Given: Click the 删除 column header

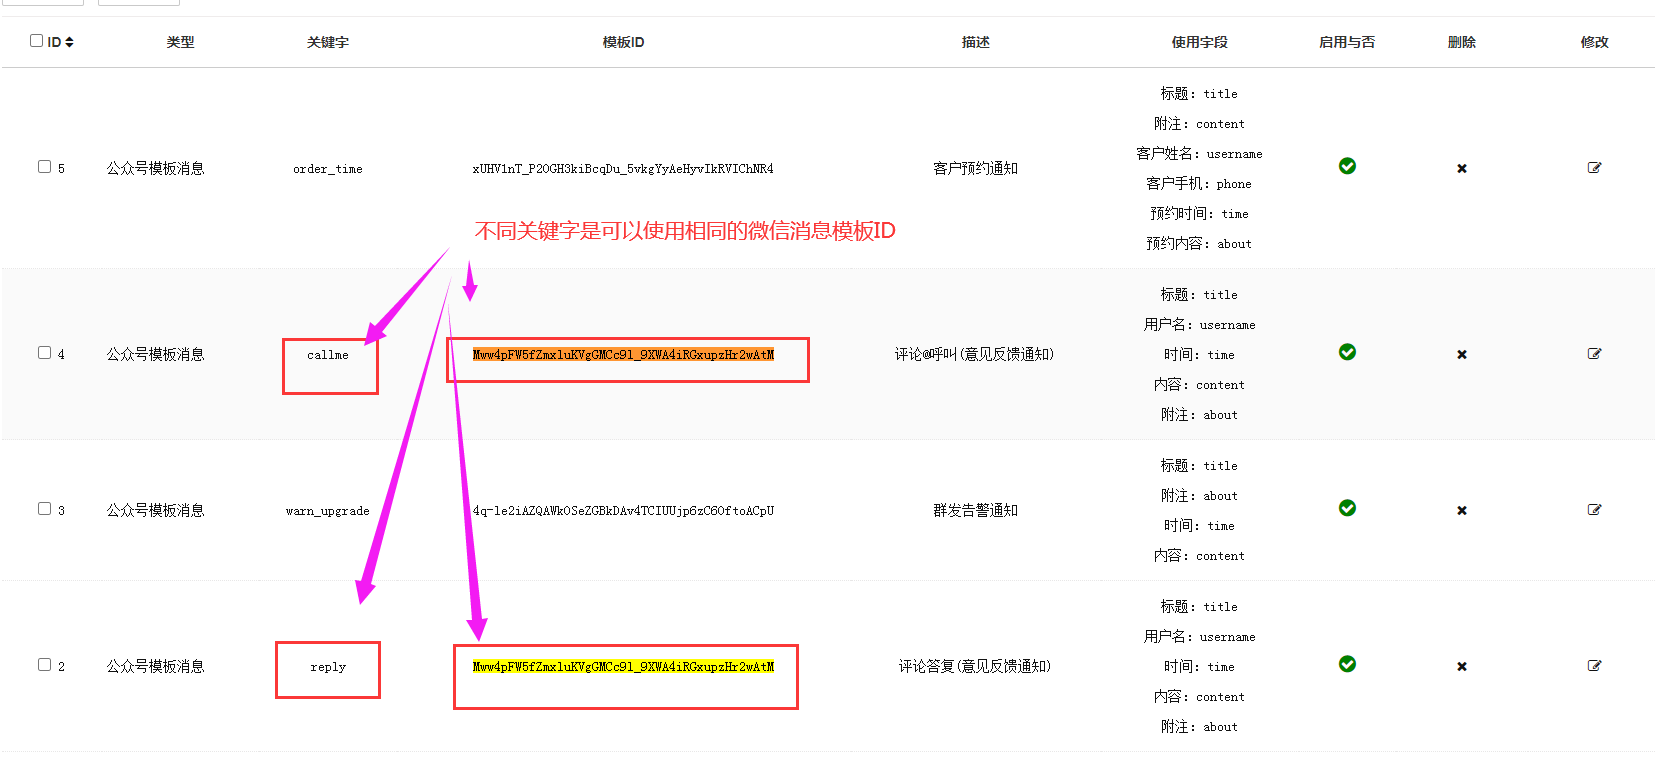Looking at the screenshot, I should point(1461,42).
